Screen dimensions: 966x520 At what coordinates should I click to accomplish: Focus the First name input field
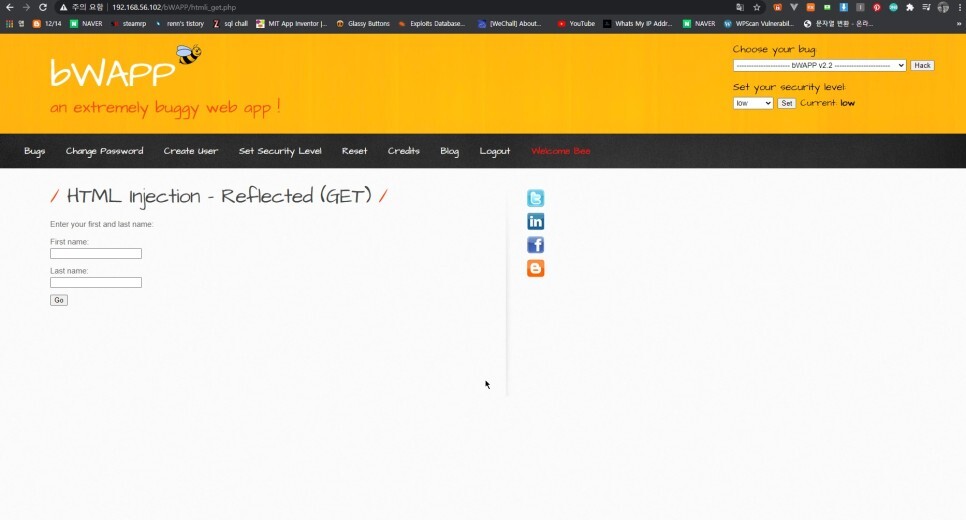[95, 253]
